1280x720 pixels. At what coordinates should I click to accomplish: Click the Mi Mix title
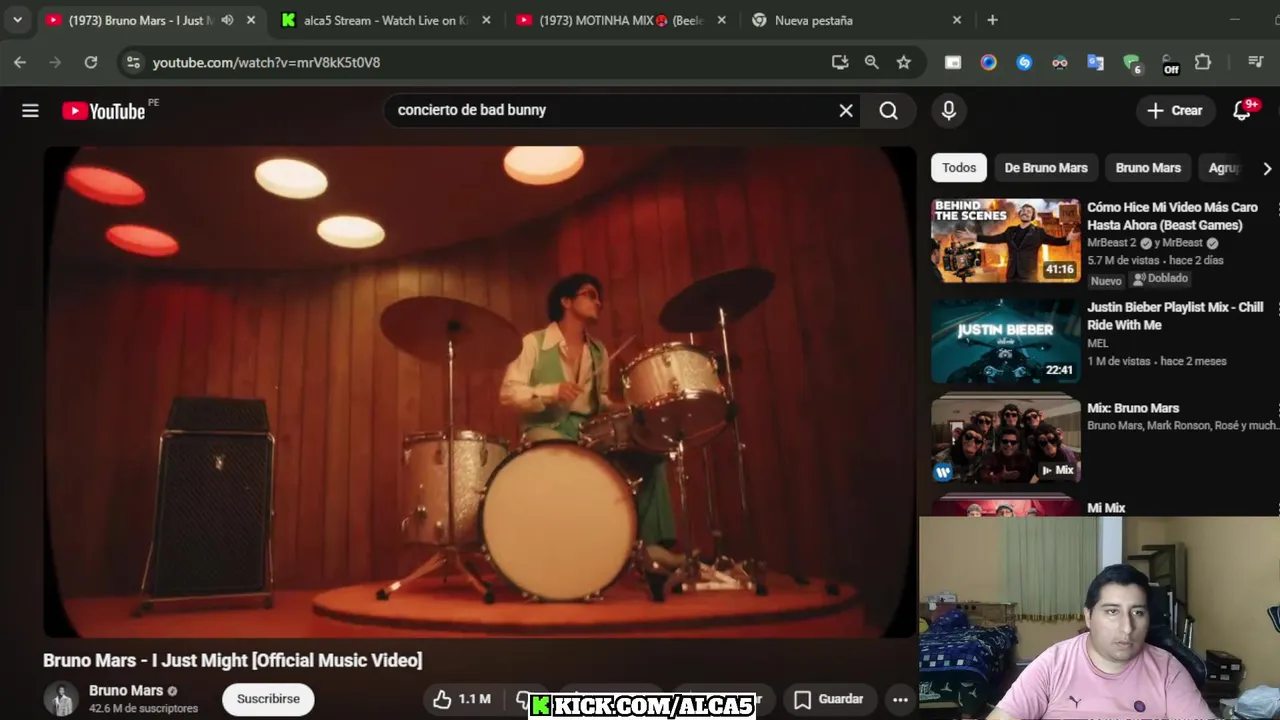point(1106,508)
